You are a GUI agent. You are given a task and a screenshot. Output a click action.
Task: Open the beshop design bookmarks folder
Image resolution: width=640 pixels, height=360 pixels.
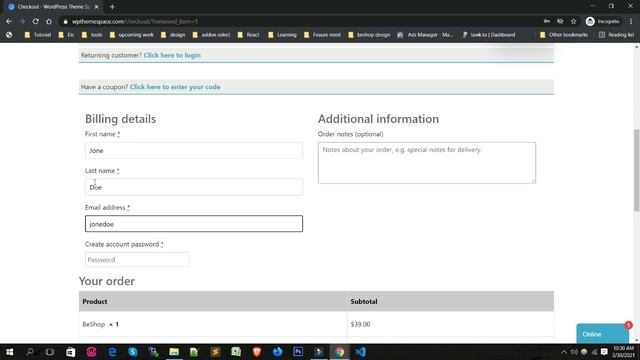(x=369, y=35)
